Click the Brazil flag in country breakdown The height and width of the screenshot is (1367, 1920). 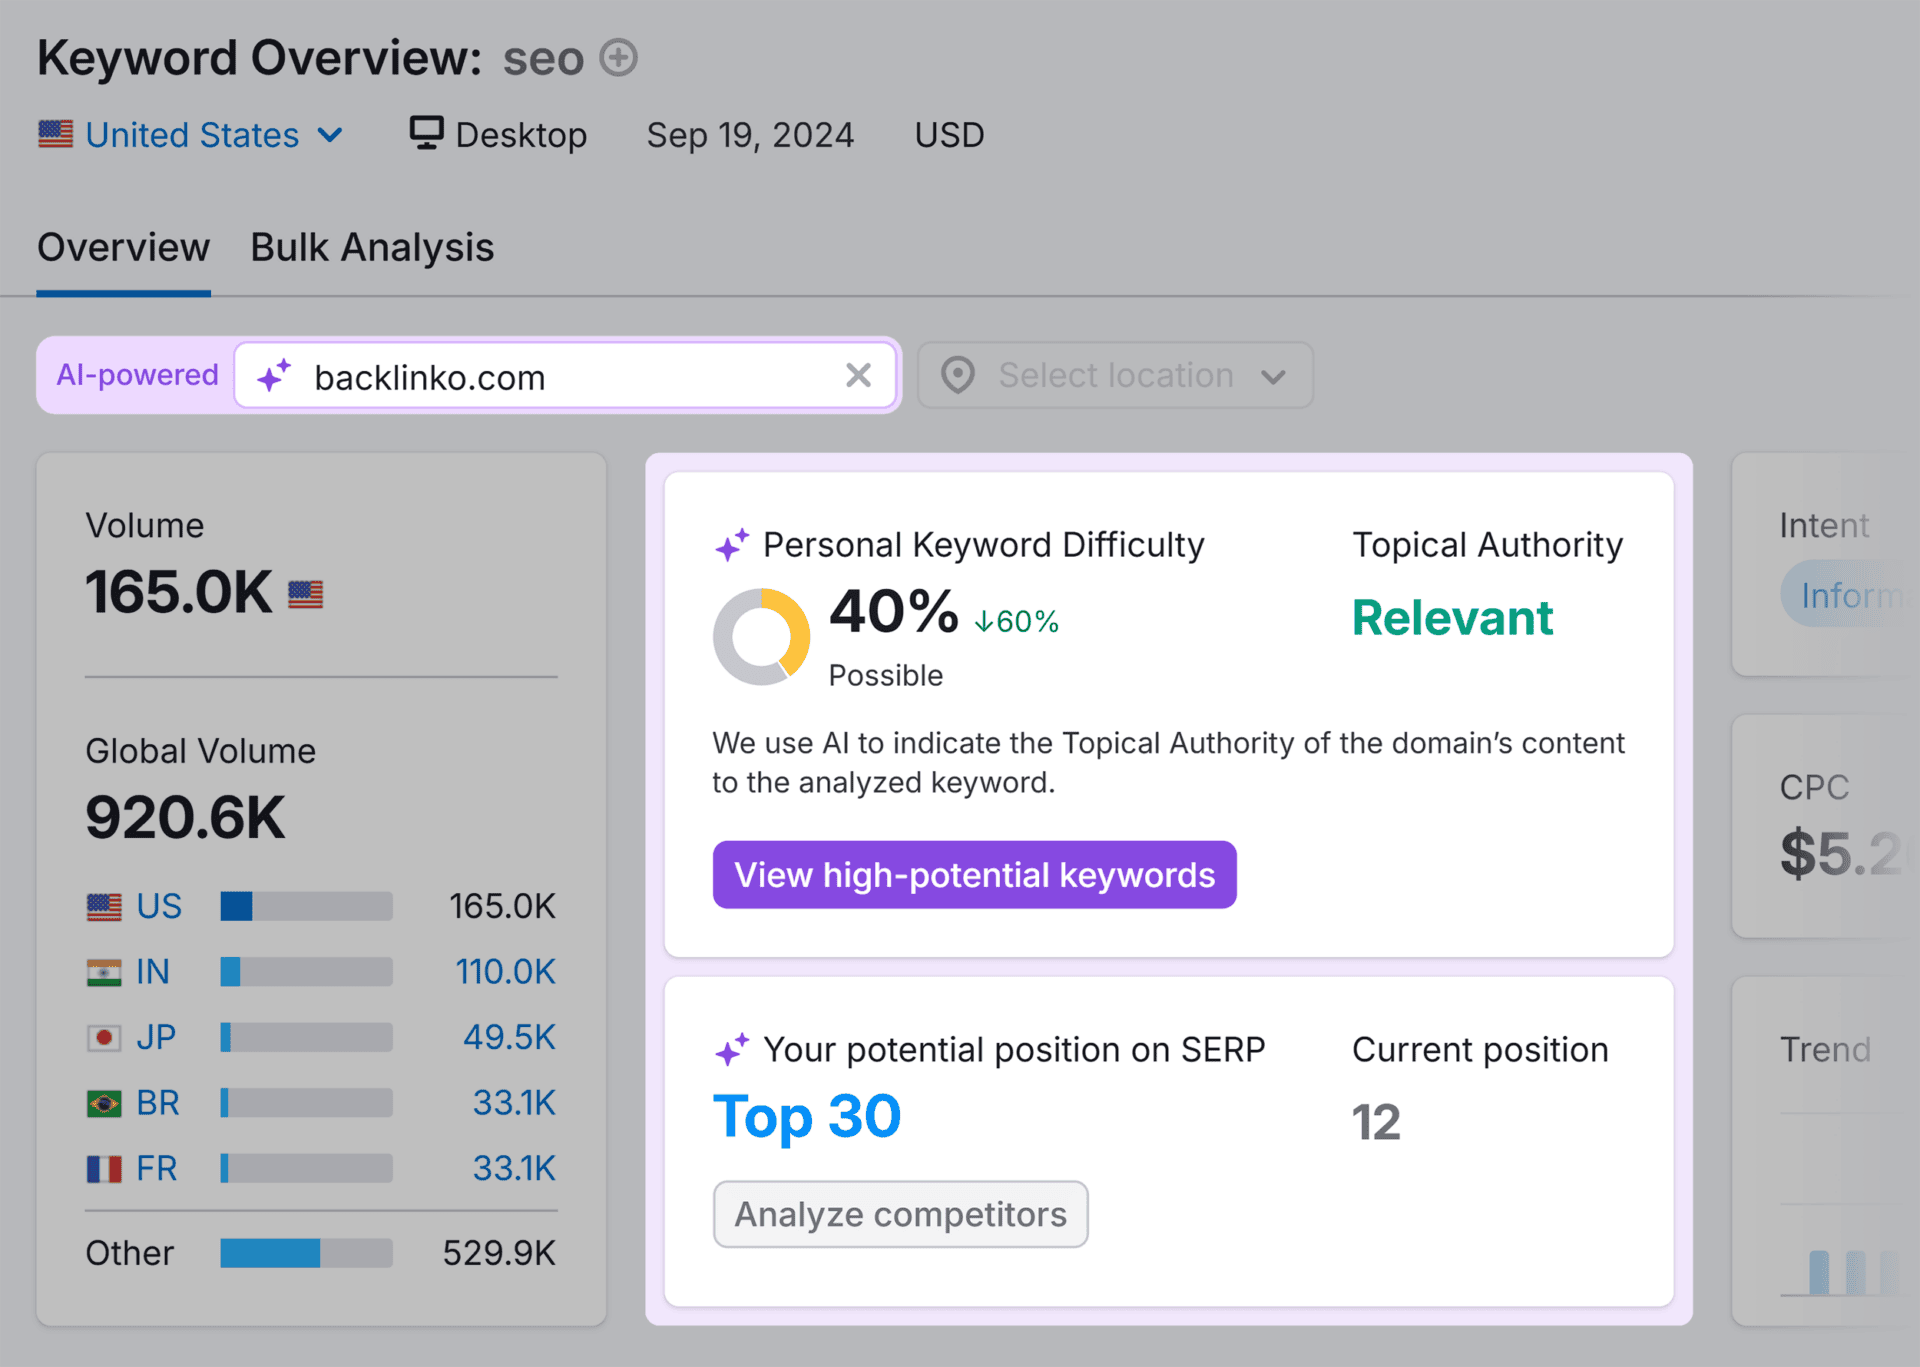click(106, 1103)
